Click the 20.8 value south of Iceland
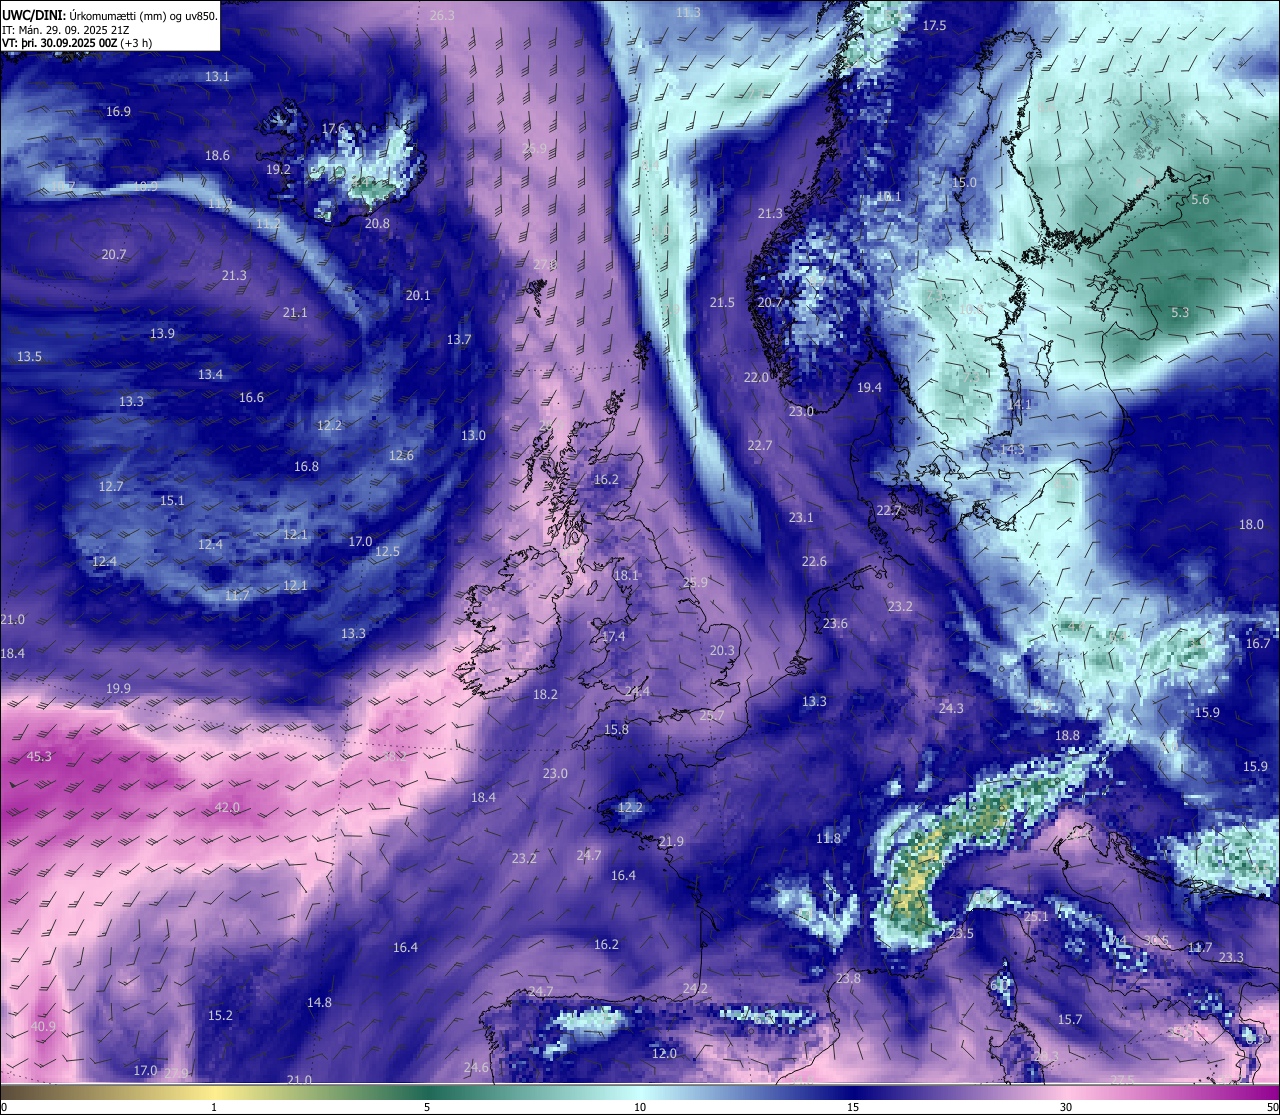Viewport: 1280px width, 1115px height. tap(377, 224)
